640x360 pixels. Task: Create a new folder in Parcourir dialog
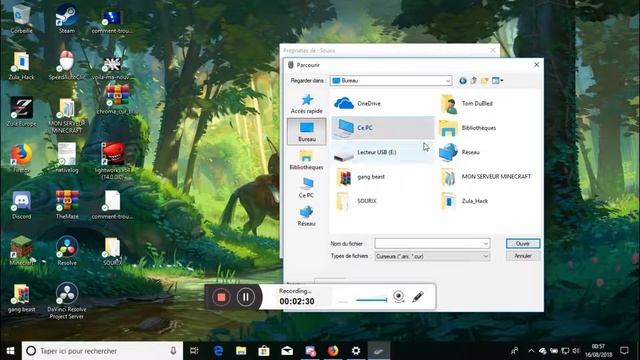coord(484,81)
